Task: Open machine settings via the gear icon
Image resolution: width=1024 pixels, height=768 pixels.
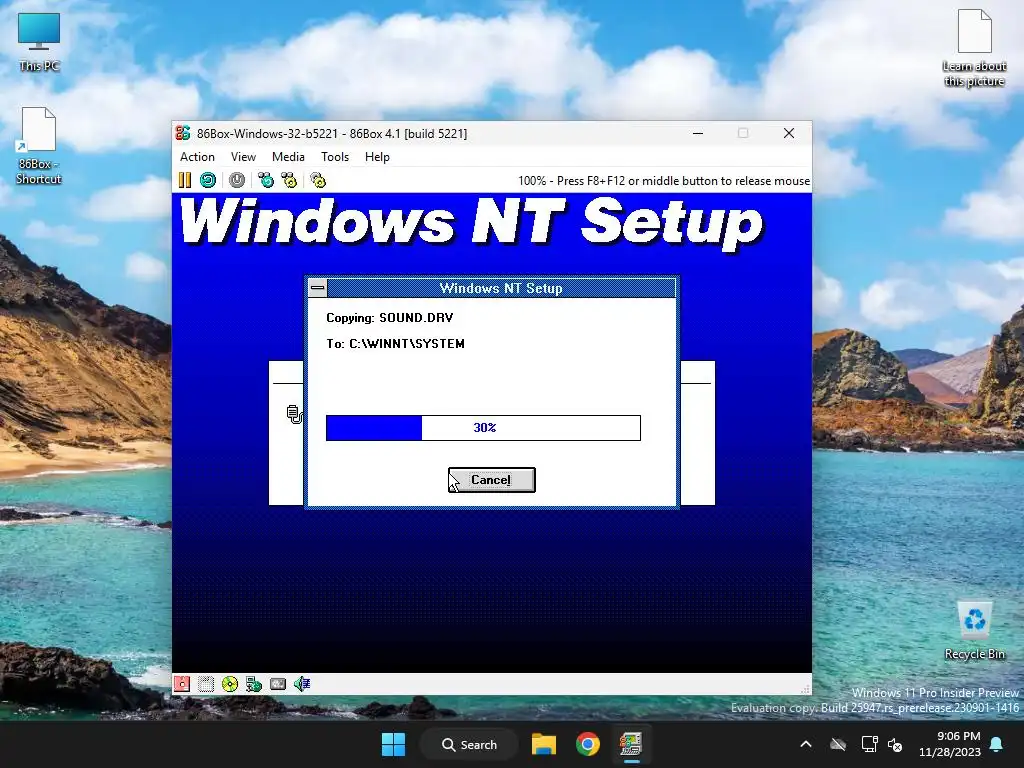Action: [x=318, y=180]
